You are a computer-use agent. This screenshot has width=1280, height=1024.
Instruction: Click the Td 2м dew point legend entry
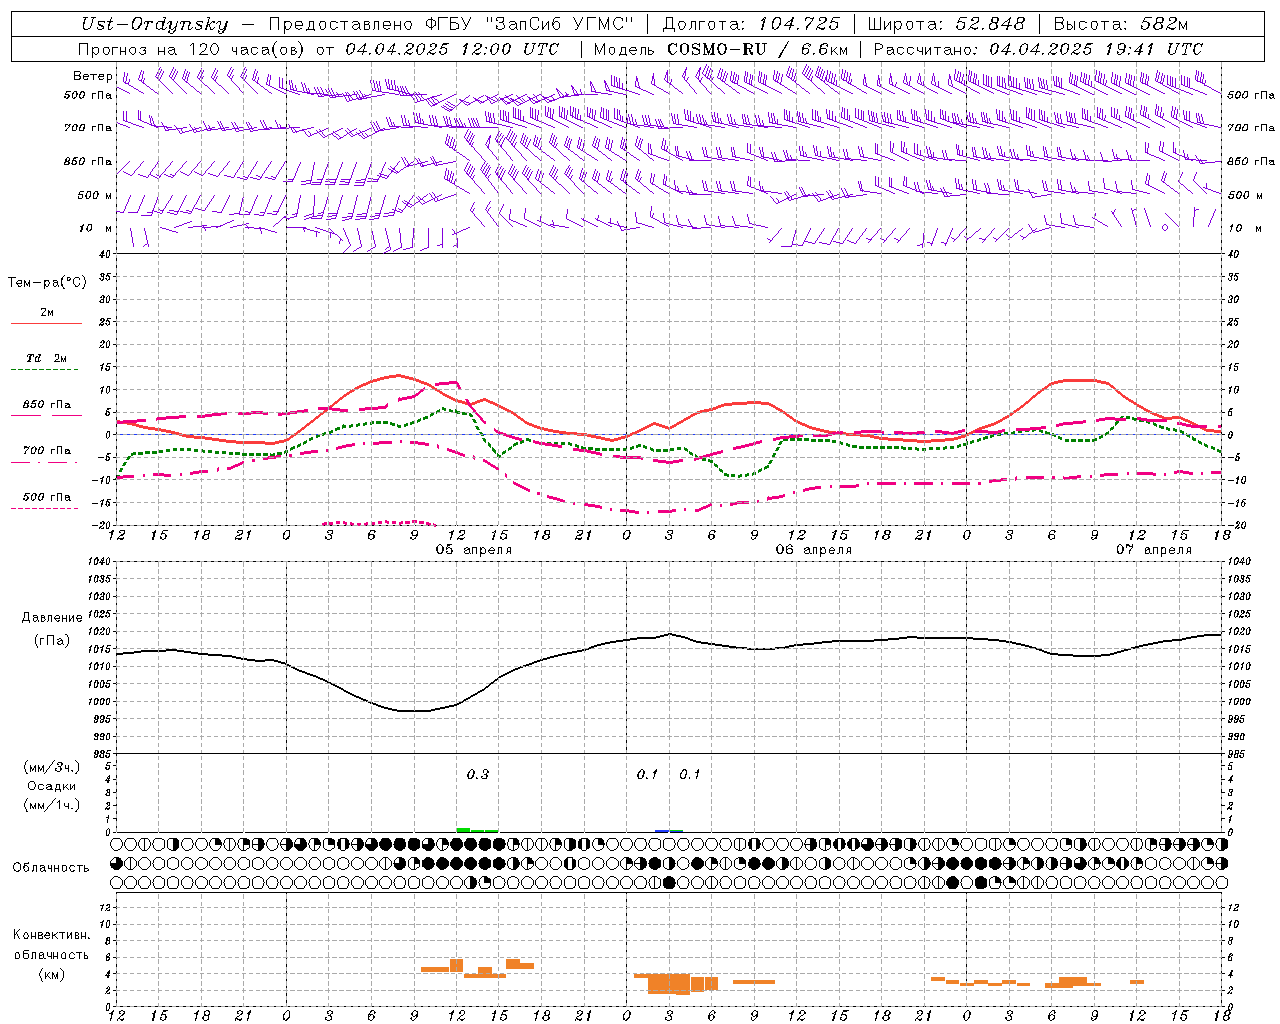(46, 358)
